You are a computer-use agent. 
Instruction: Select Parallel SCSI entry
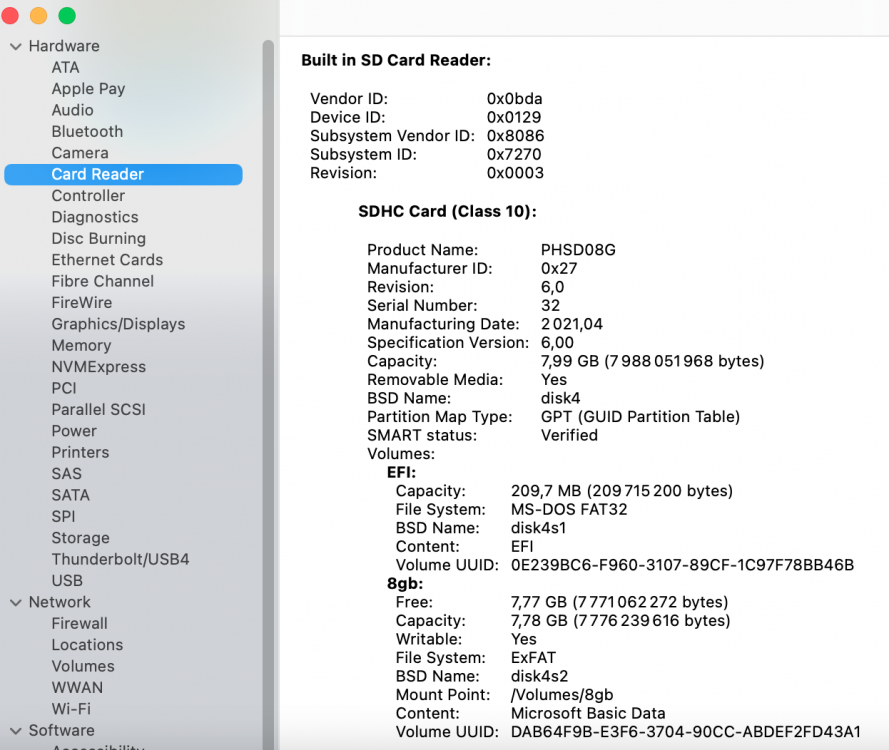coord(98,409)
